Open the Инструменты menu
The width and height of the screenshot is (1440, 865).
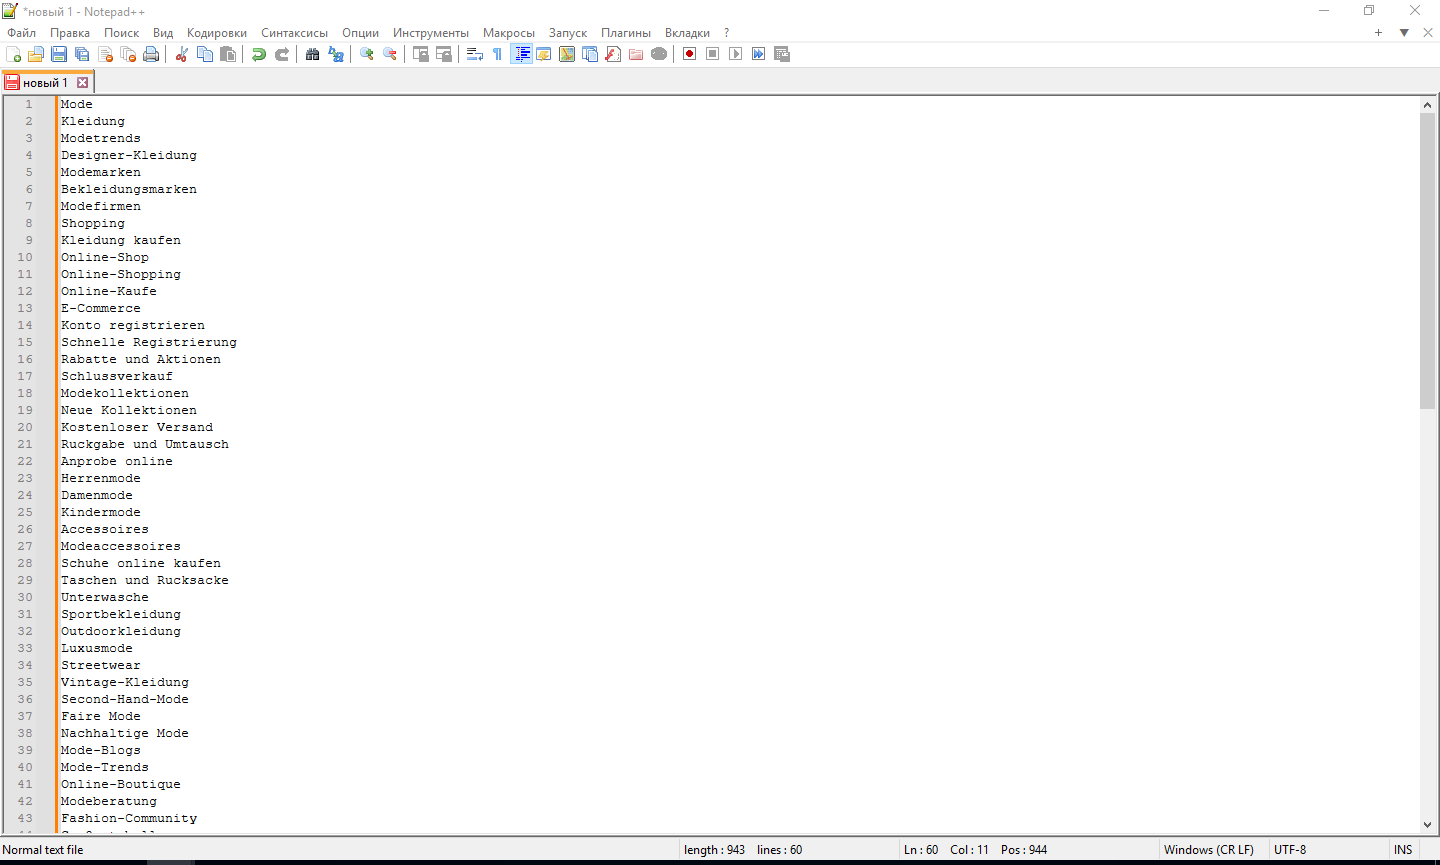tap(431, 33)
